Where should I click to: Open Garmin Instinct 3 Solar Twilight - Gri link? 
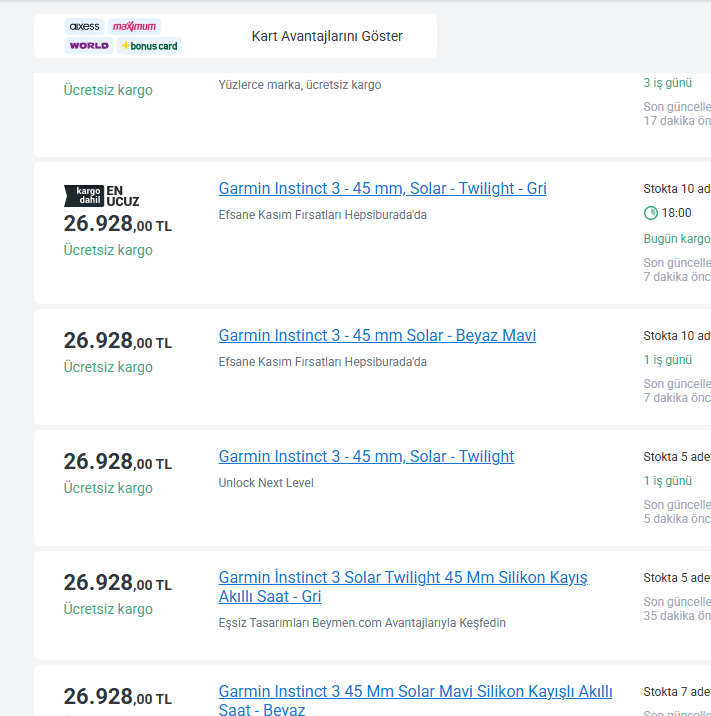[382, 188]
